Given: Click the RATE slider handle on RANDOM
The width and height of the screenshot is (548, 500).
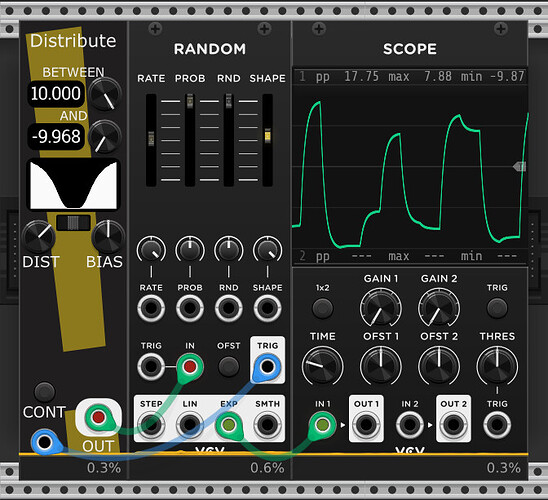Looking at the screenshot, I should click(x=151, y=139).
